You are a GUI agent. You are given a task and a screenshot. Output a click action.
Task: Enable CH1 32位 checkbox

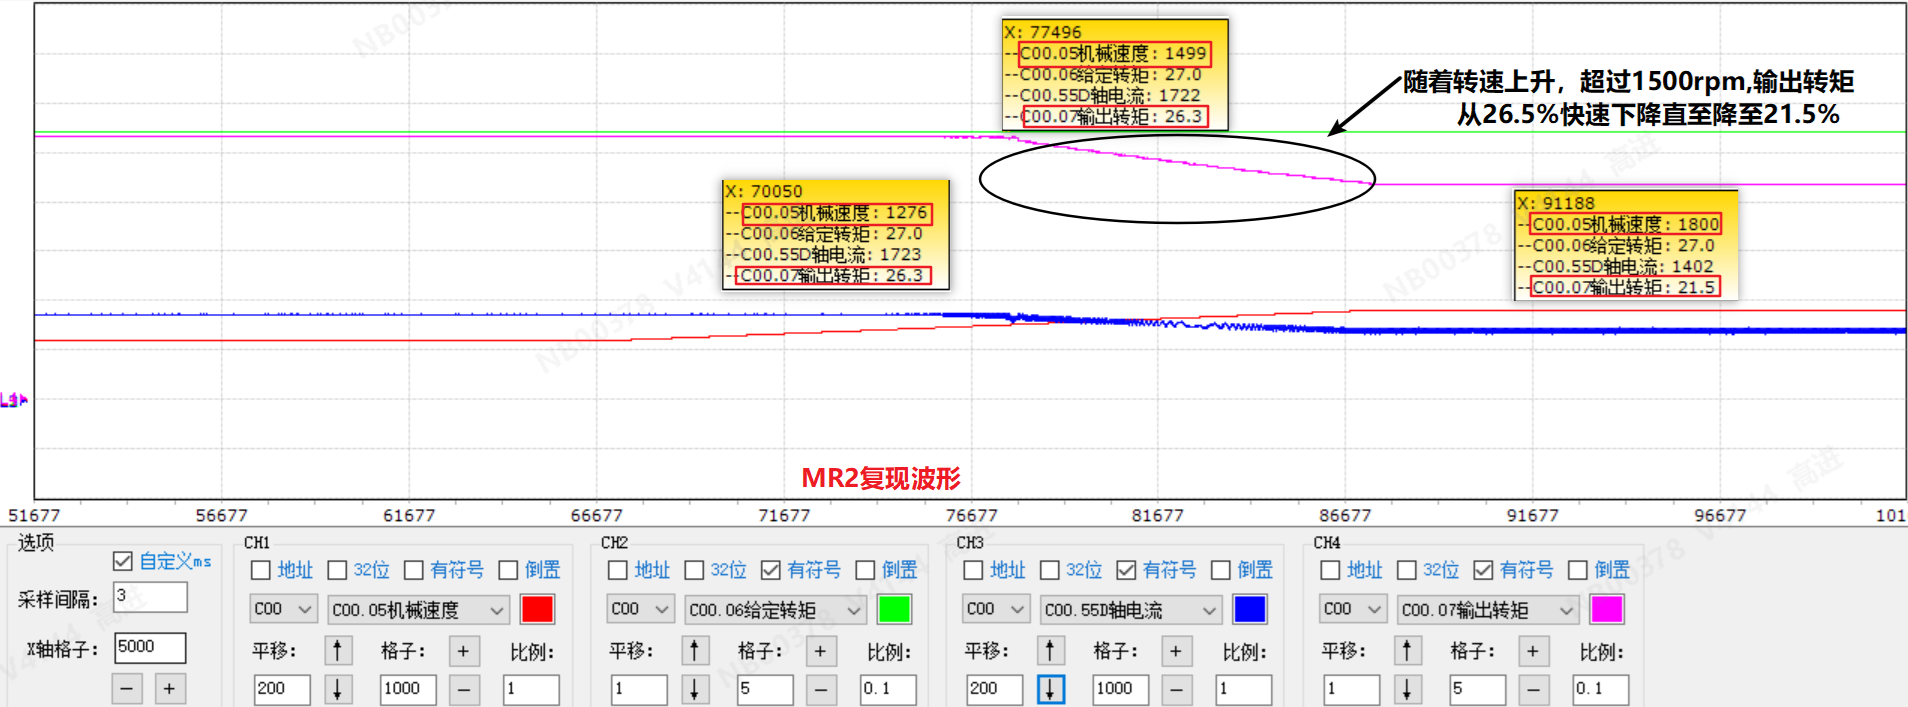[x=338, y=570]
